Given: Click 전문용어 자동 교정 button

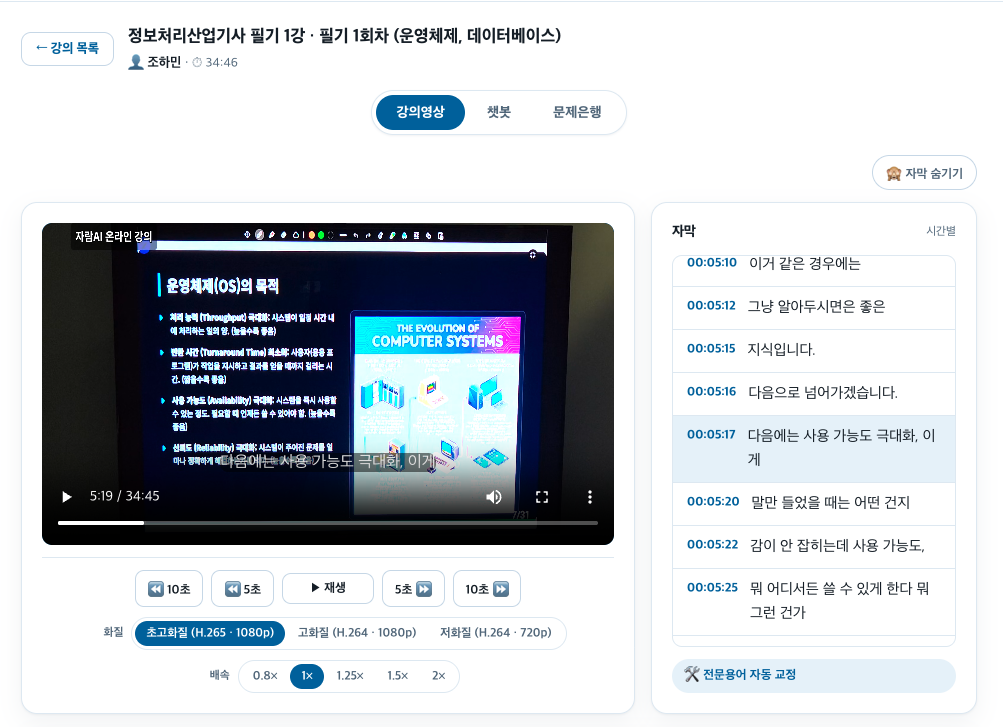Looking at the screenshot, I should [x=814, y=675].
